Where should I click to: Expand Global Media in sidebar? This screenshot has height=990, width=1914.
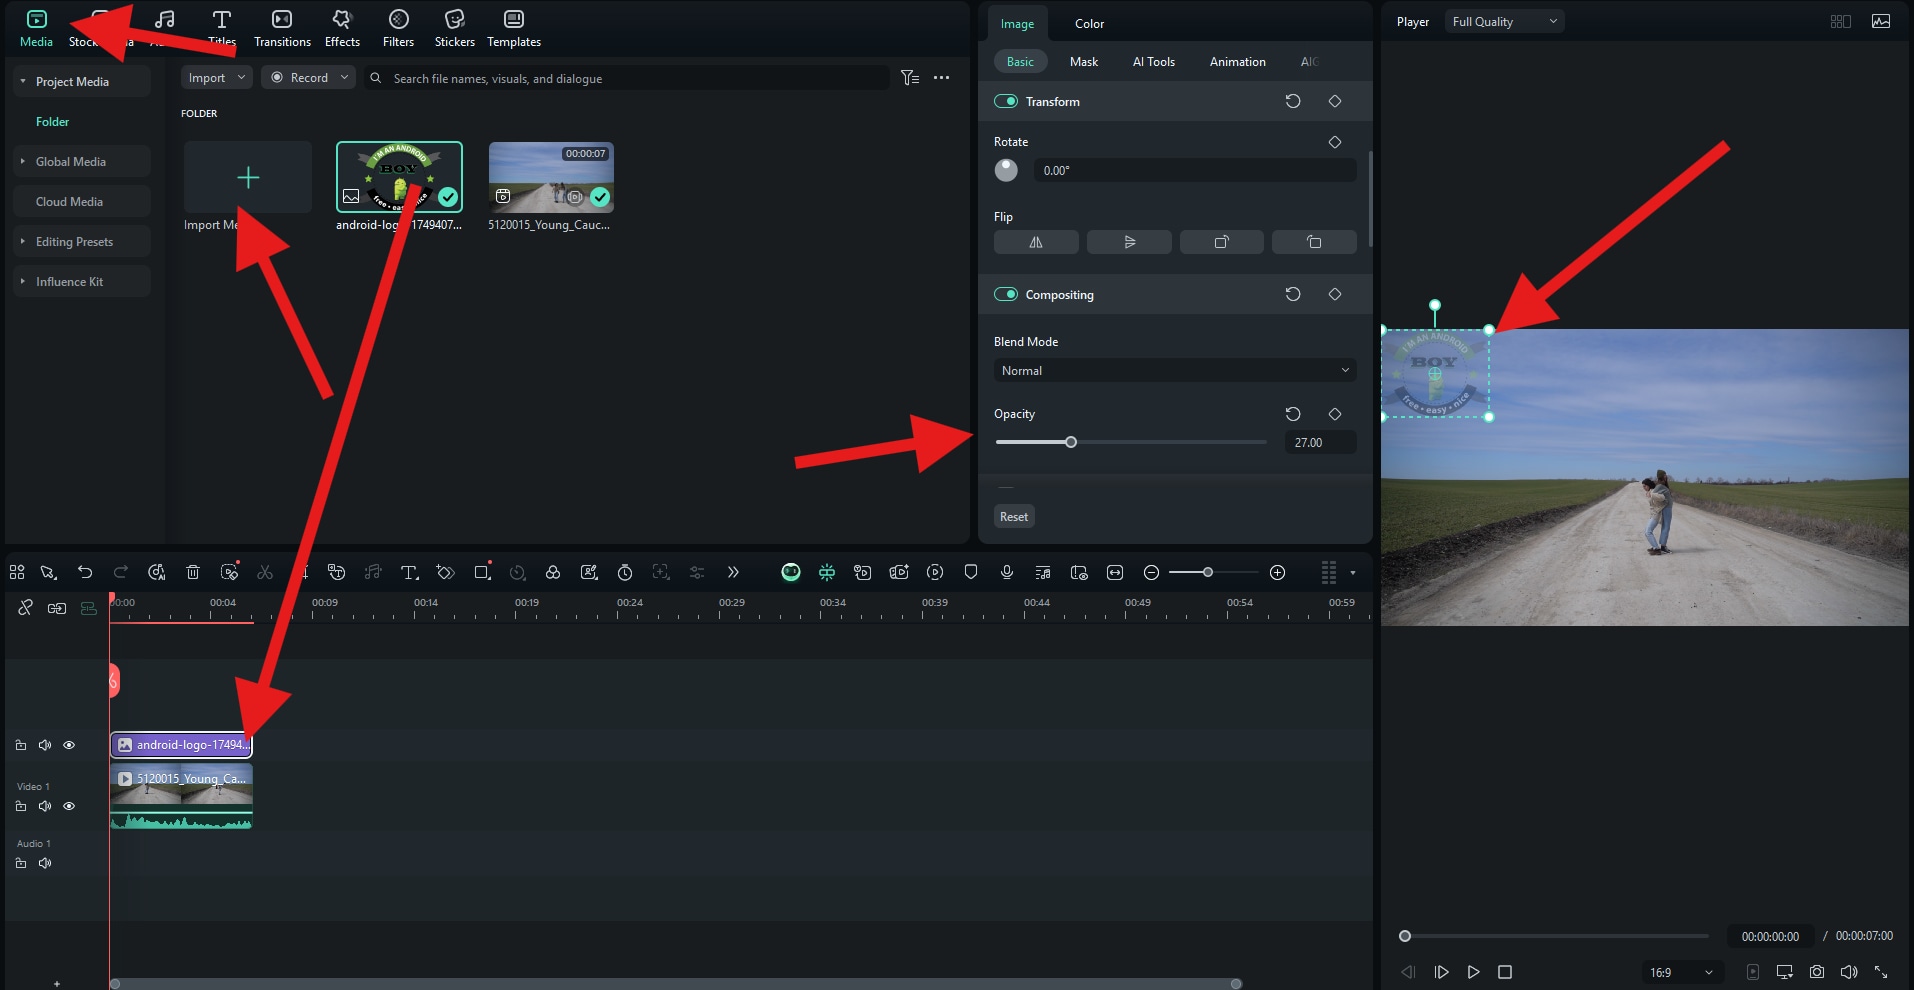coord(23,161)
